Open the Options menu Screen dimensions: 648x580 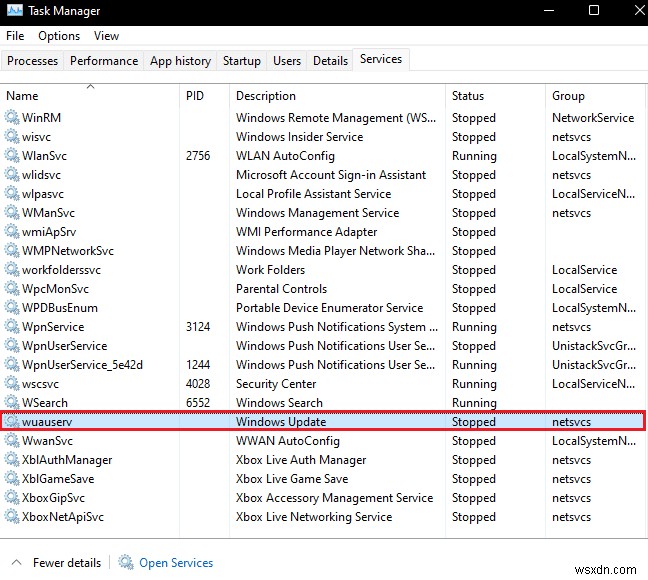(59, 36)
